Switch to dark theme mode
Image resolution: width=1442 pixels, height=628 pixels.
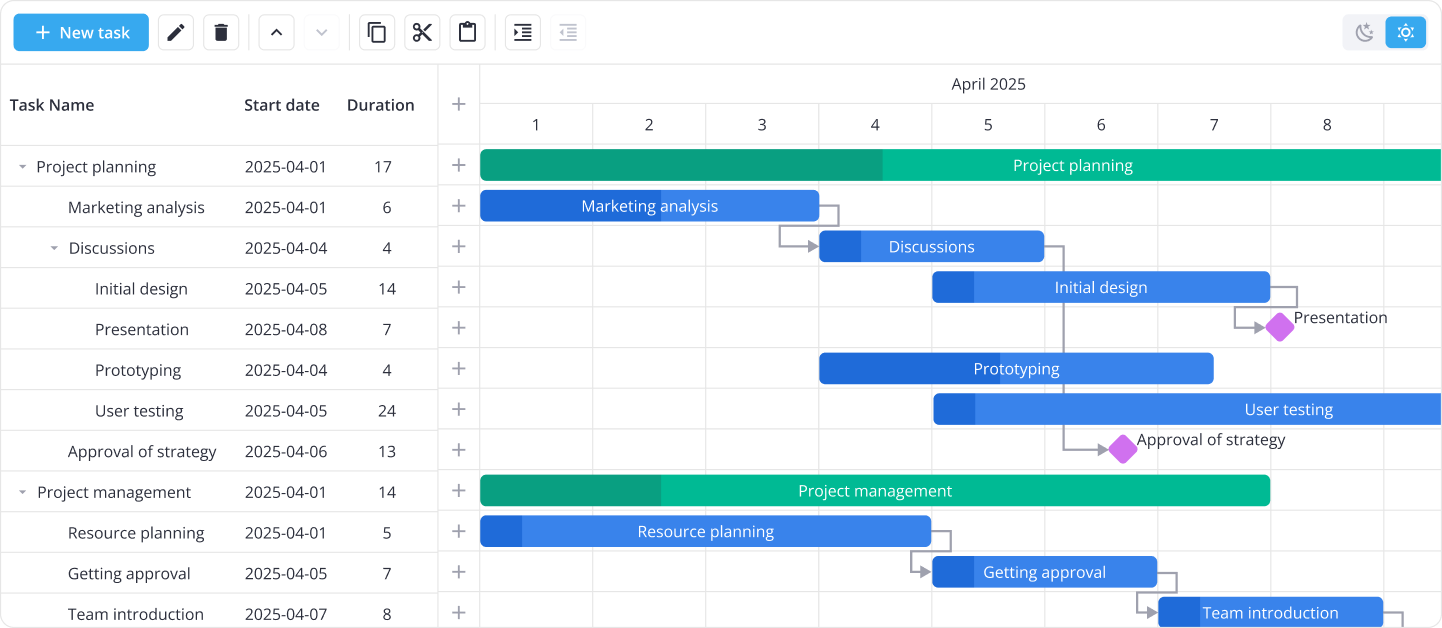pyautogui.click(x=1364, y=33)
